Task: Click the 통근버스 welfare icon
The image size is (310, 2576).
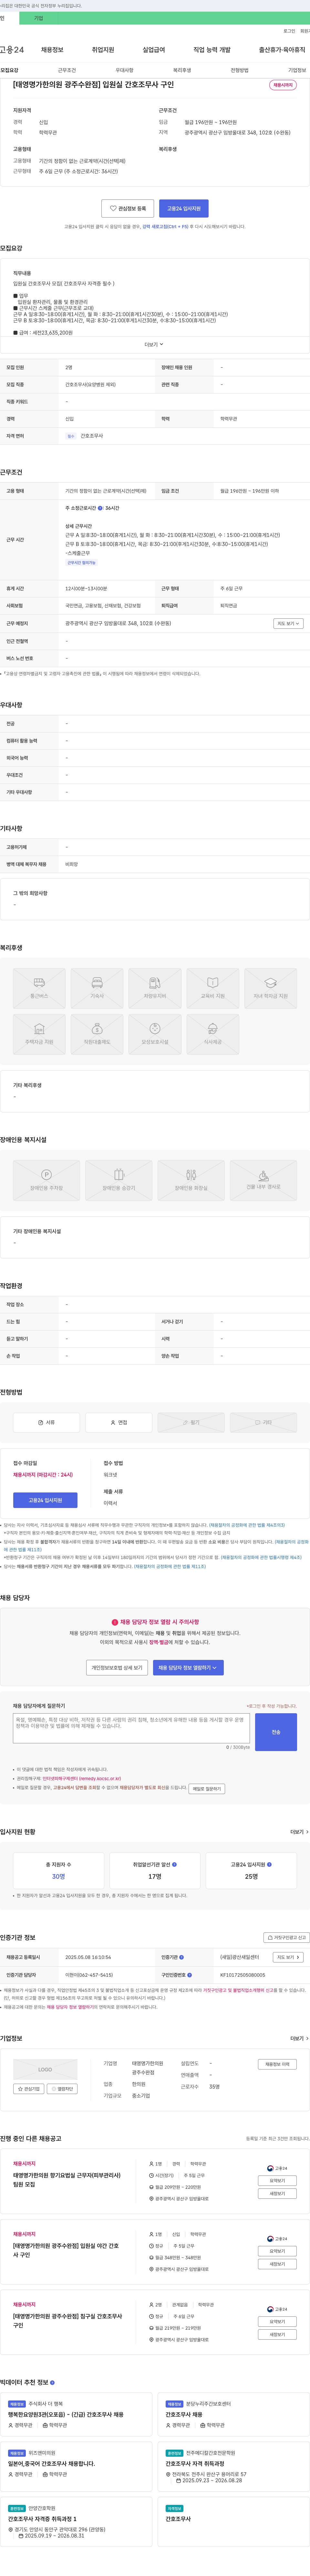Action: click(39, 988)
